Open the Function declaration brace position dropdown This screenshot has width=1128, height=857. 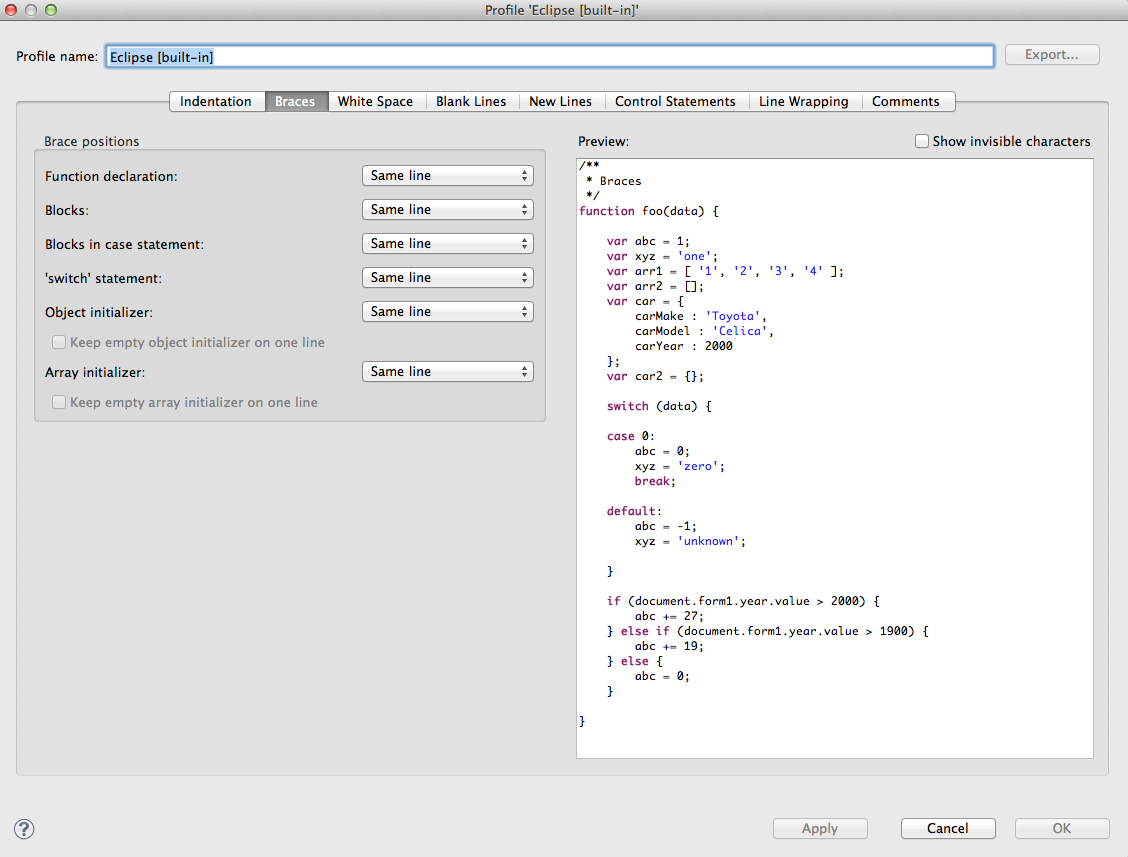(447, 176)
